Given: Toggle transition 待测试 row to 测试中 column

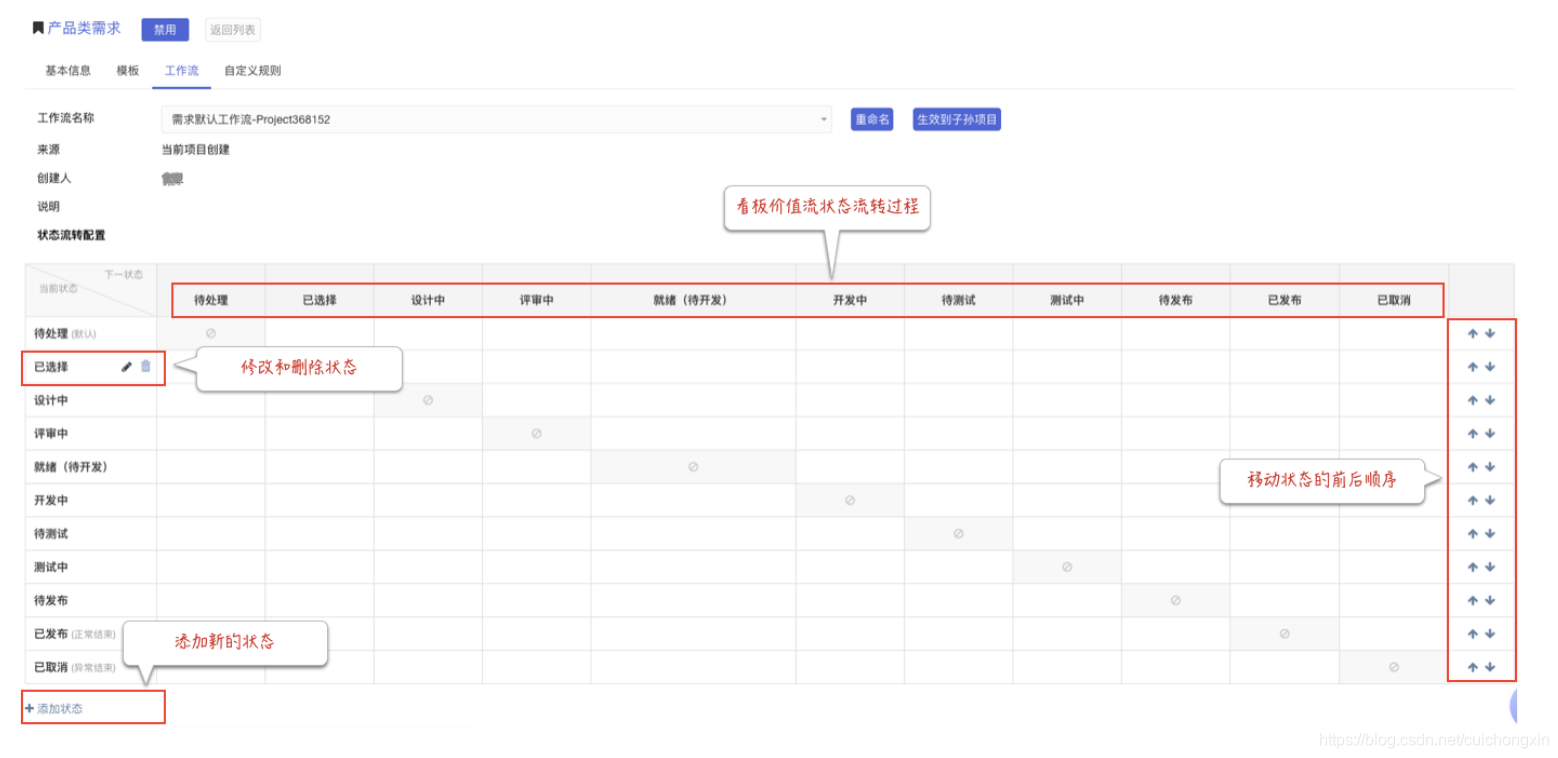Looking at the screenshot, I should click(1067, 534).
